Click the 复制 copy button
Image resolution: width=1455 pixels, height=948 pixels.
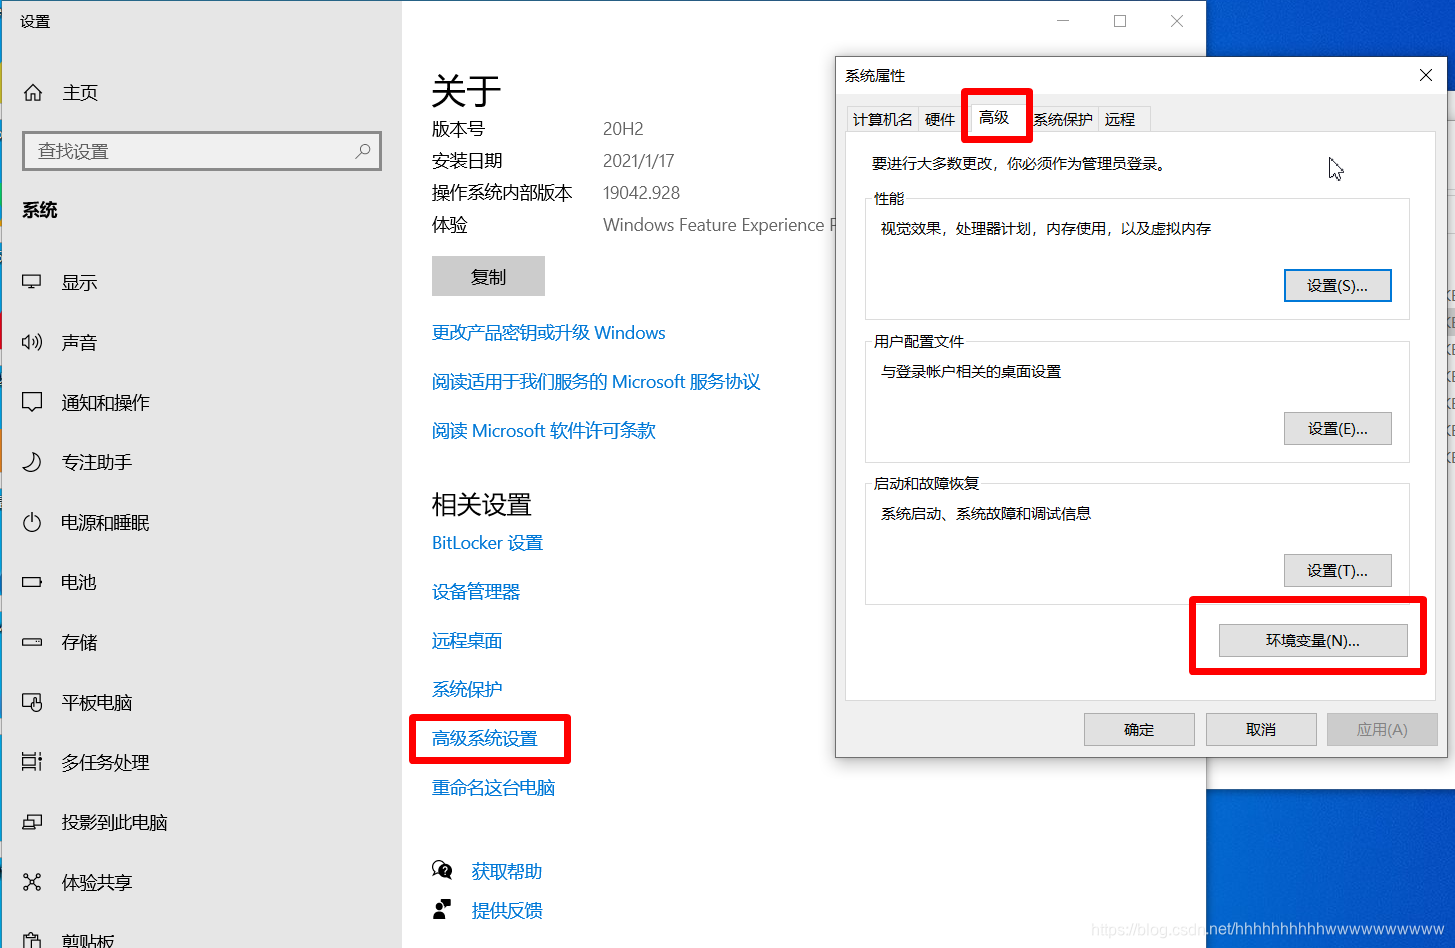488,276
